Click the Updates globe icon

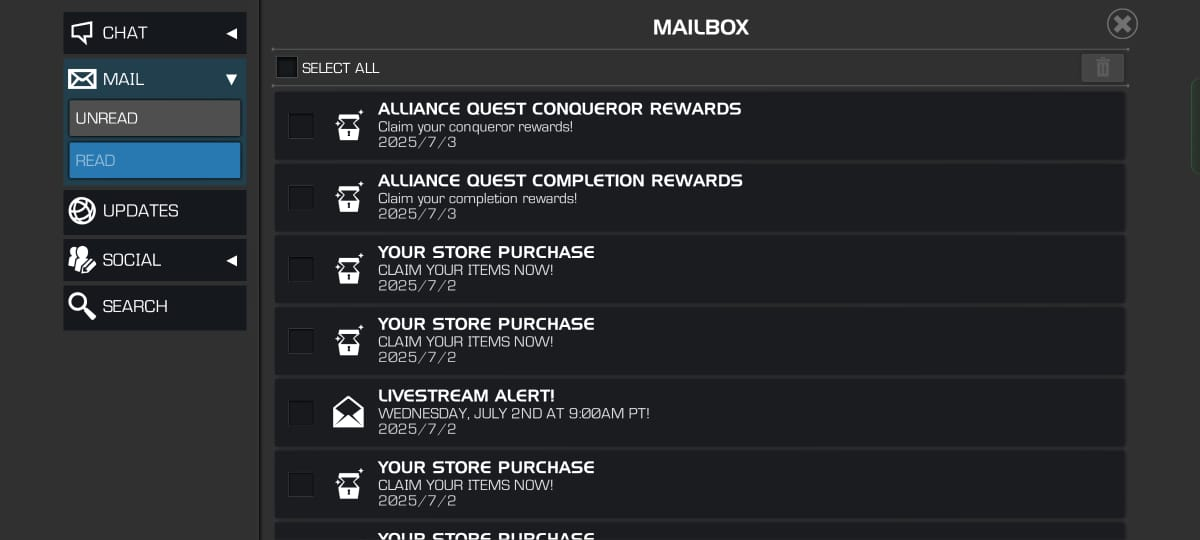[x=82, y=211]
